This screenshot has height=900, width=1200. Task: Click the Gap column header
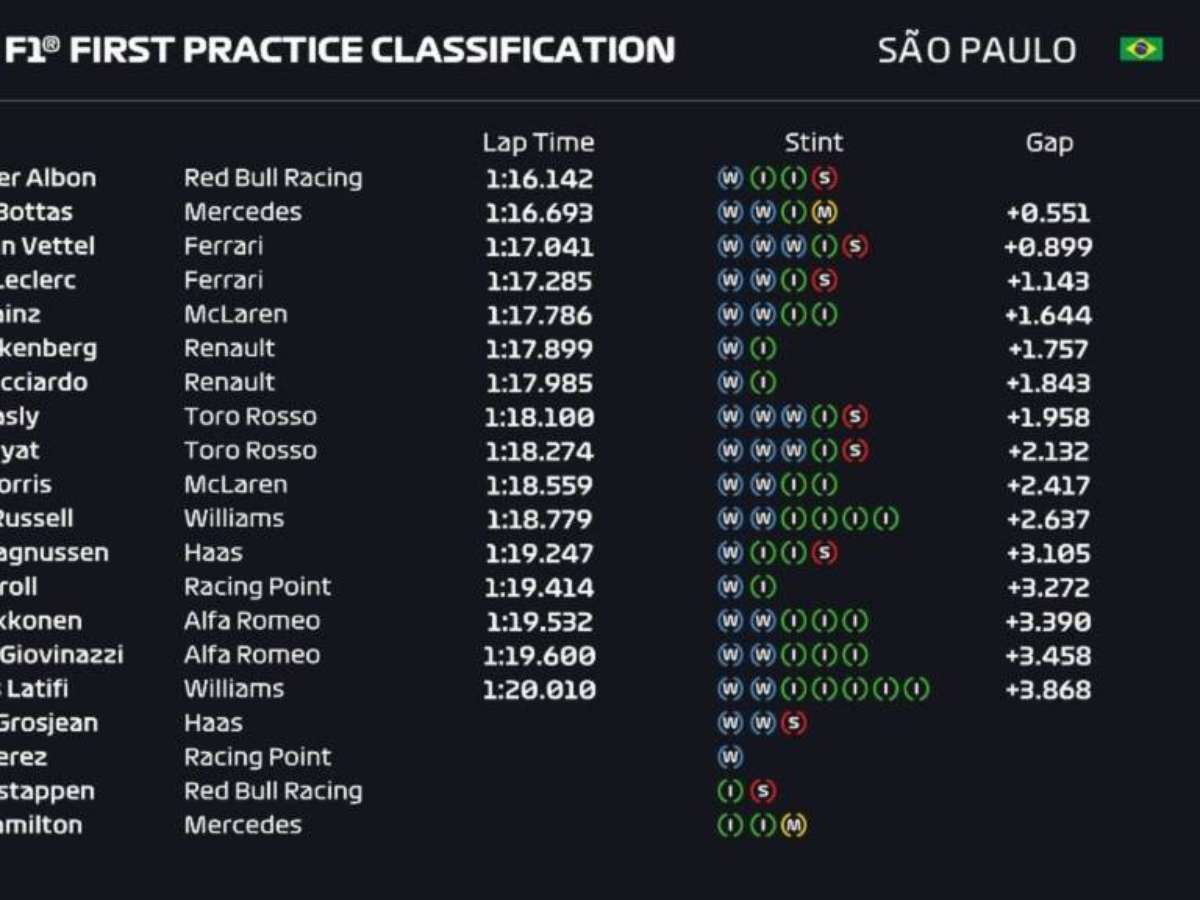coord(1049,143)
